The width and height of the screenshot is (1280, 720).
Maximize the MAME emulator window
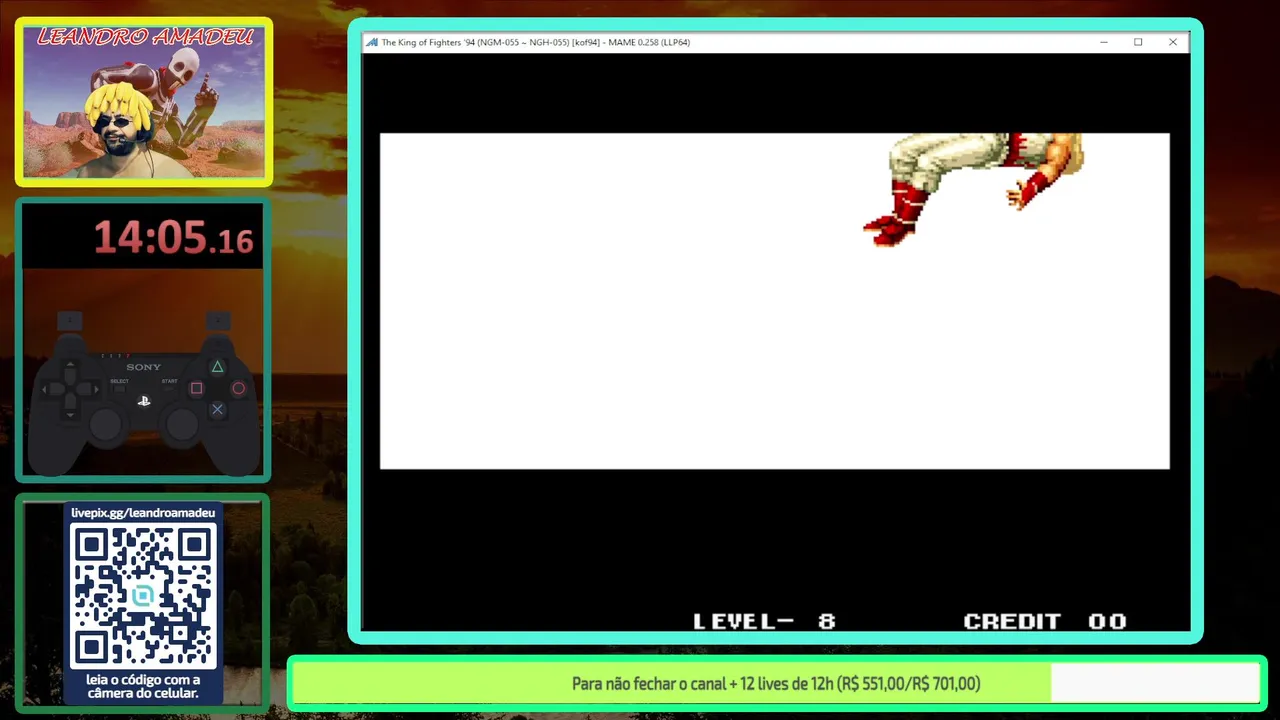tap(1138, 42)
